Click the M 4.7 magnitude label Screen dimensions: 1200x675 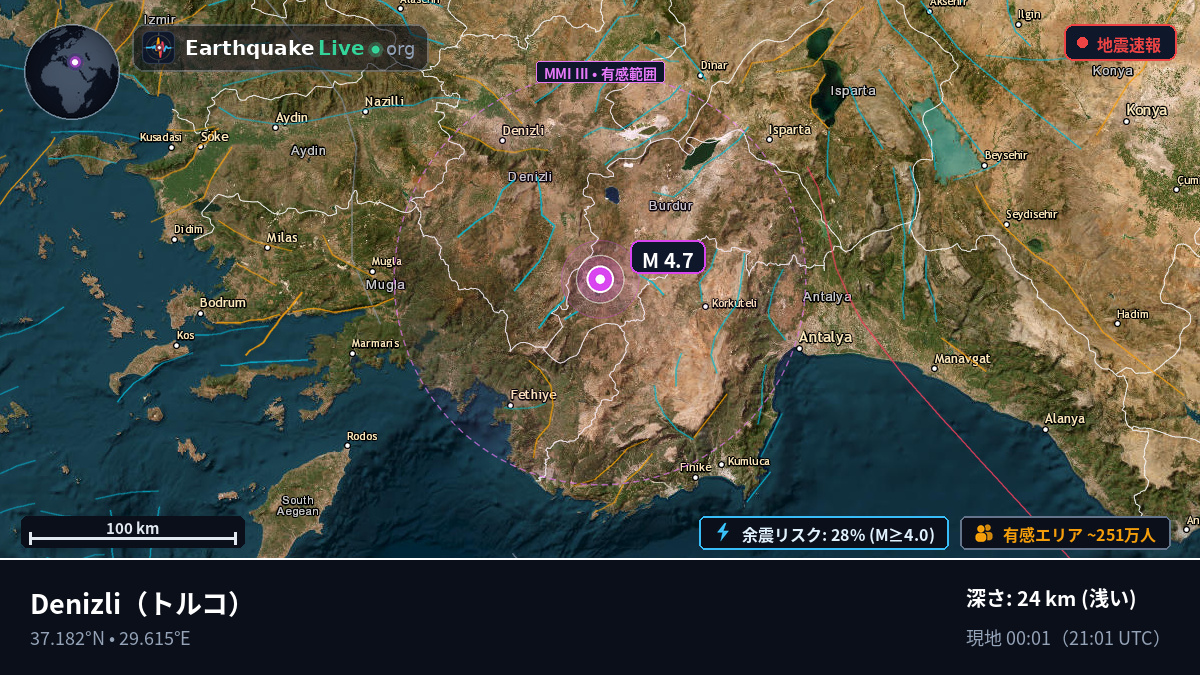pos(668,260)
